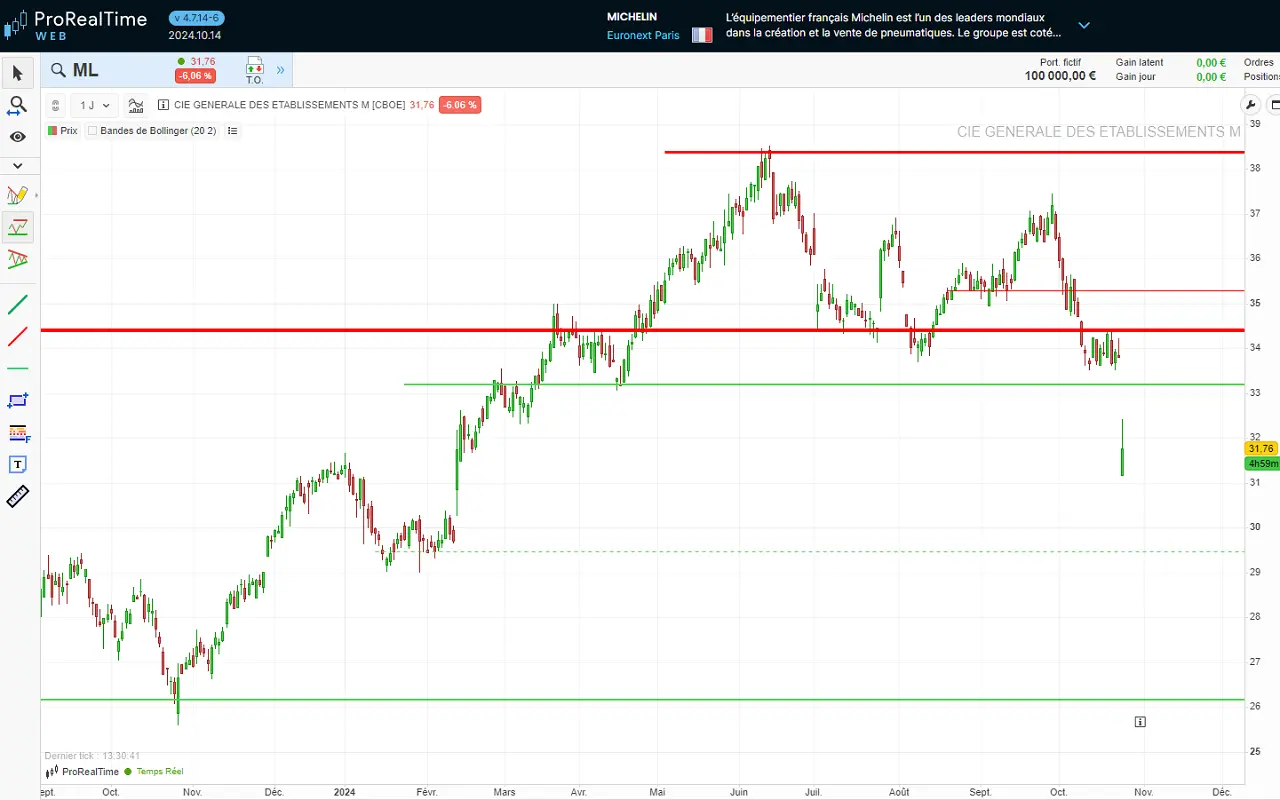The image size is (1280, 800).
Task: Expand the chevron below the eye icon
Action: (x=18, y=166)
